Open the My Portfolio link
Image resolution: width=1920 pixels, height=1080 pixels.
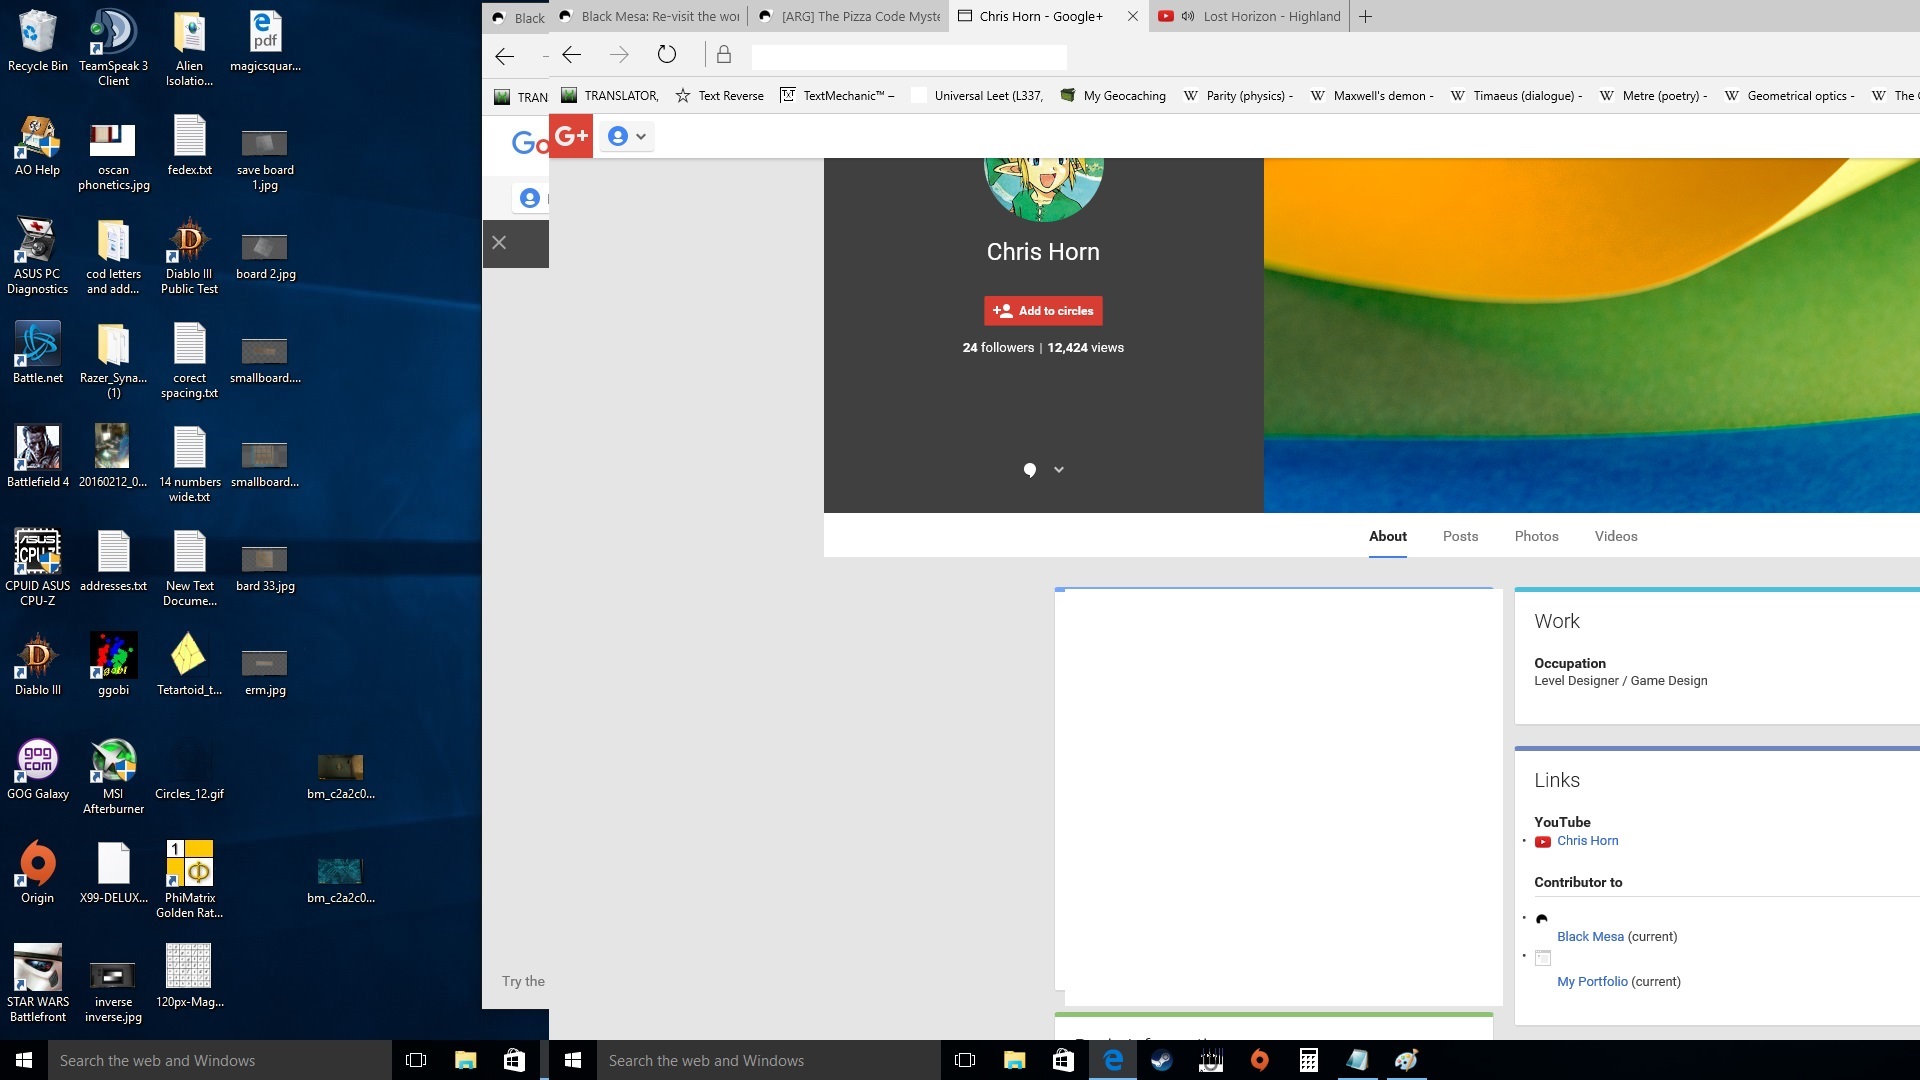coord(1592,982)
